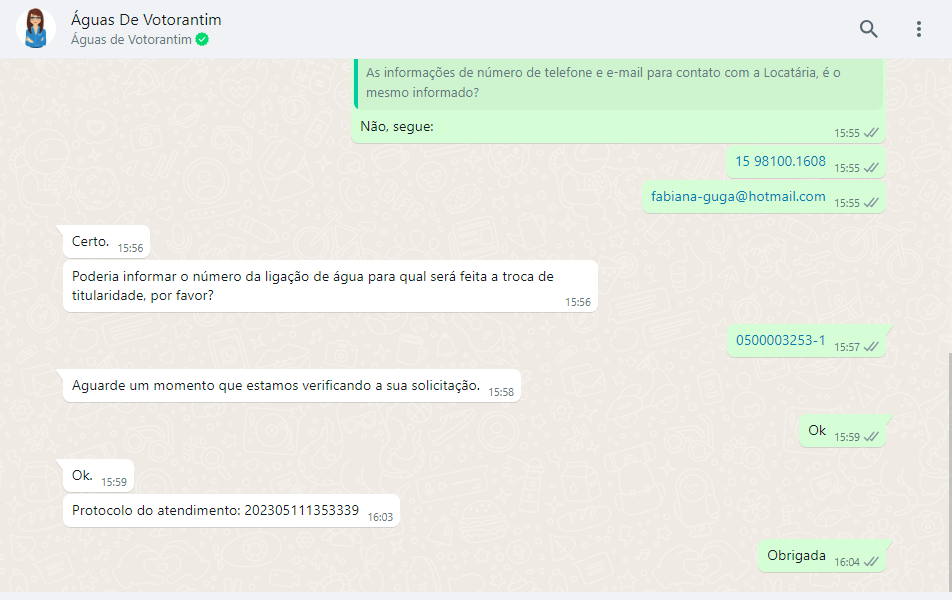Image resolution: width=952 pixels, height=600 pixels.
Task: Click the 'Protocolo do atendimento' message
Action: tap(215, 510)
